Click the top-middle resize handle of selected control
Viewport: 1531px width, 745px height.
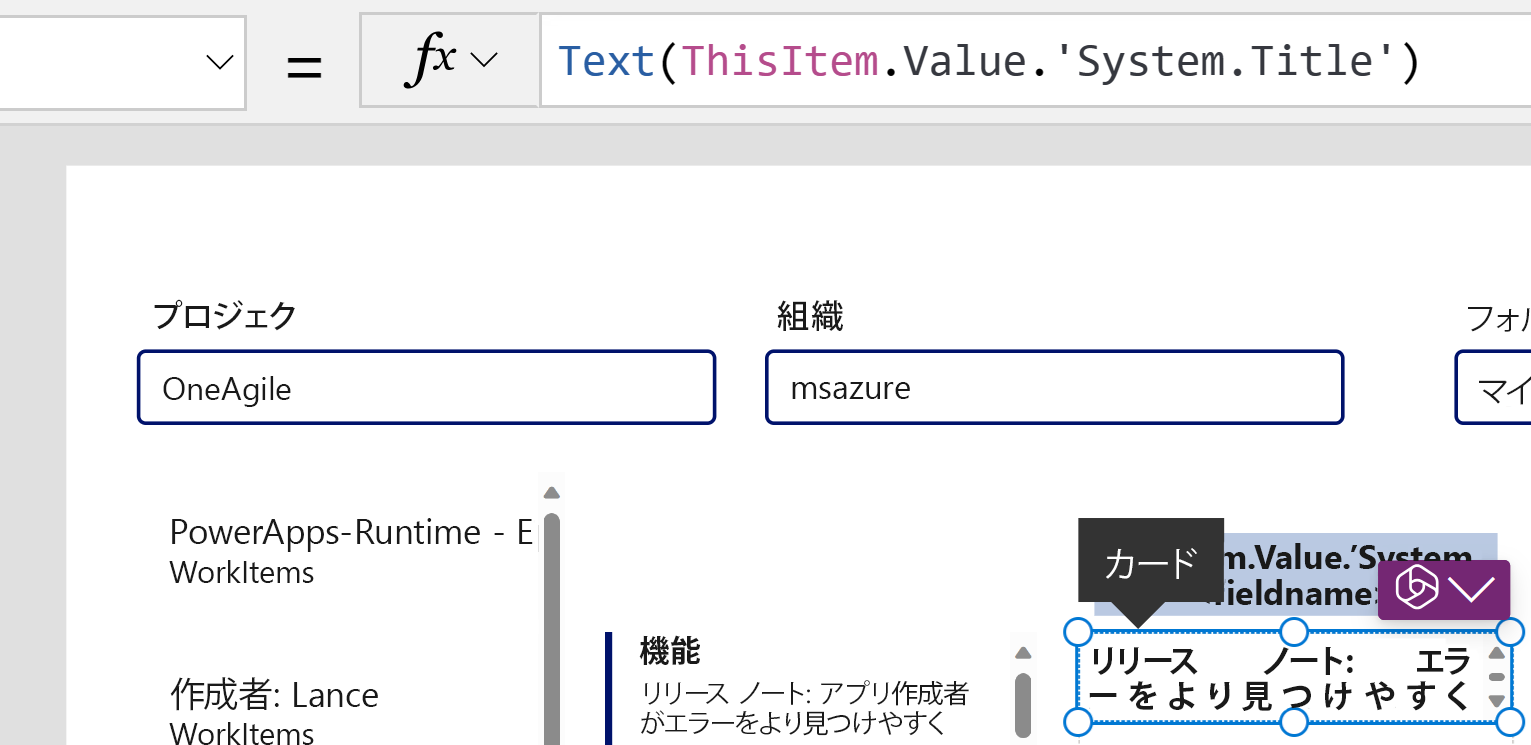click(1294, 632)
